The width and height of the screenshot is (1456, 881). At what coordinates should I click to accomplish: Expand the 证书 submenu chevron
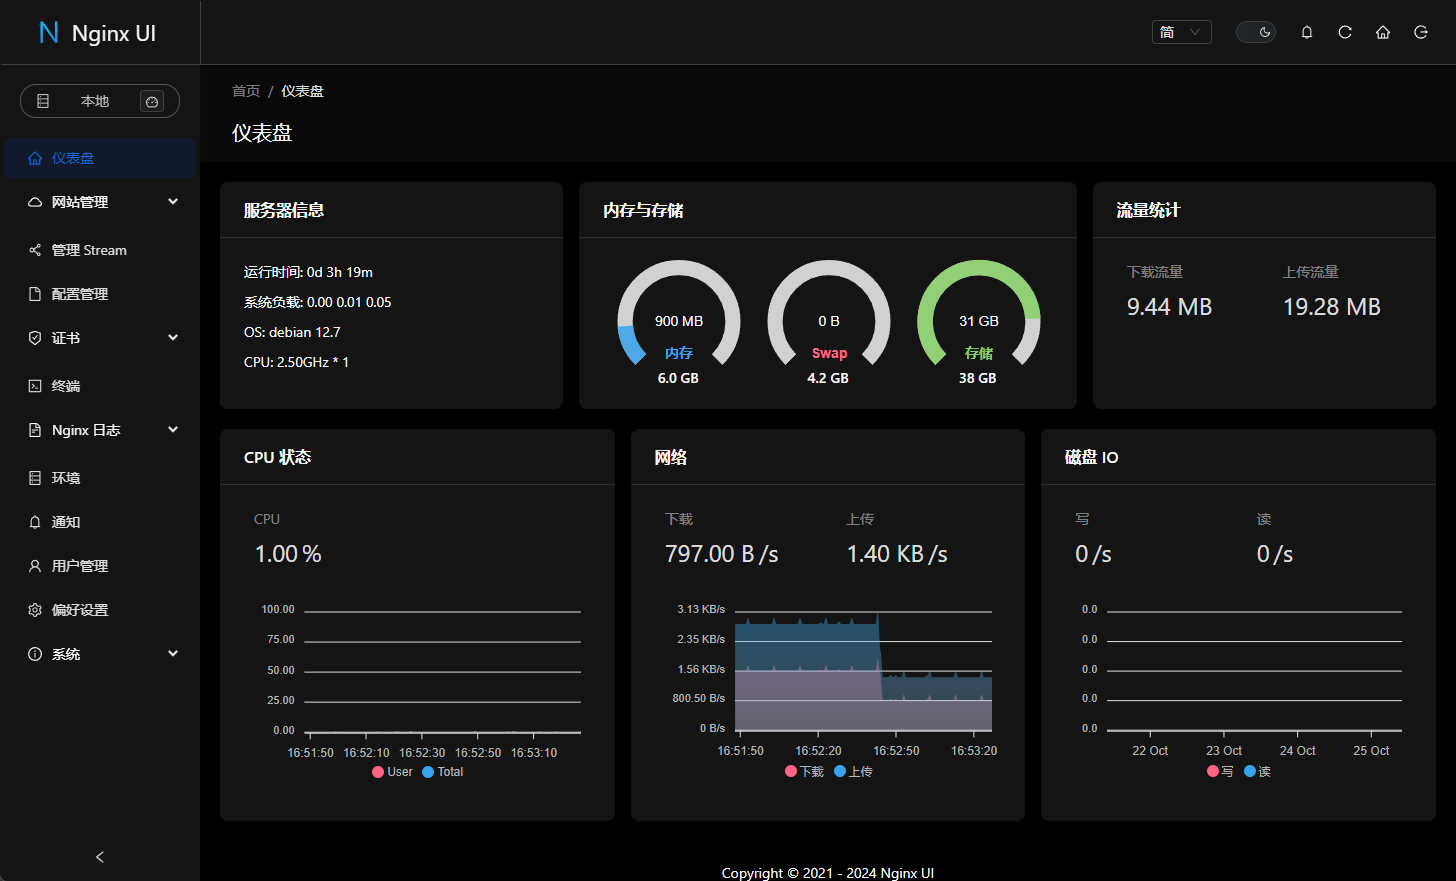click(173, 338)
